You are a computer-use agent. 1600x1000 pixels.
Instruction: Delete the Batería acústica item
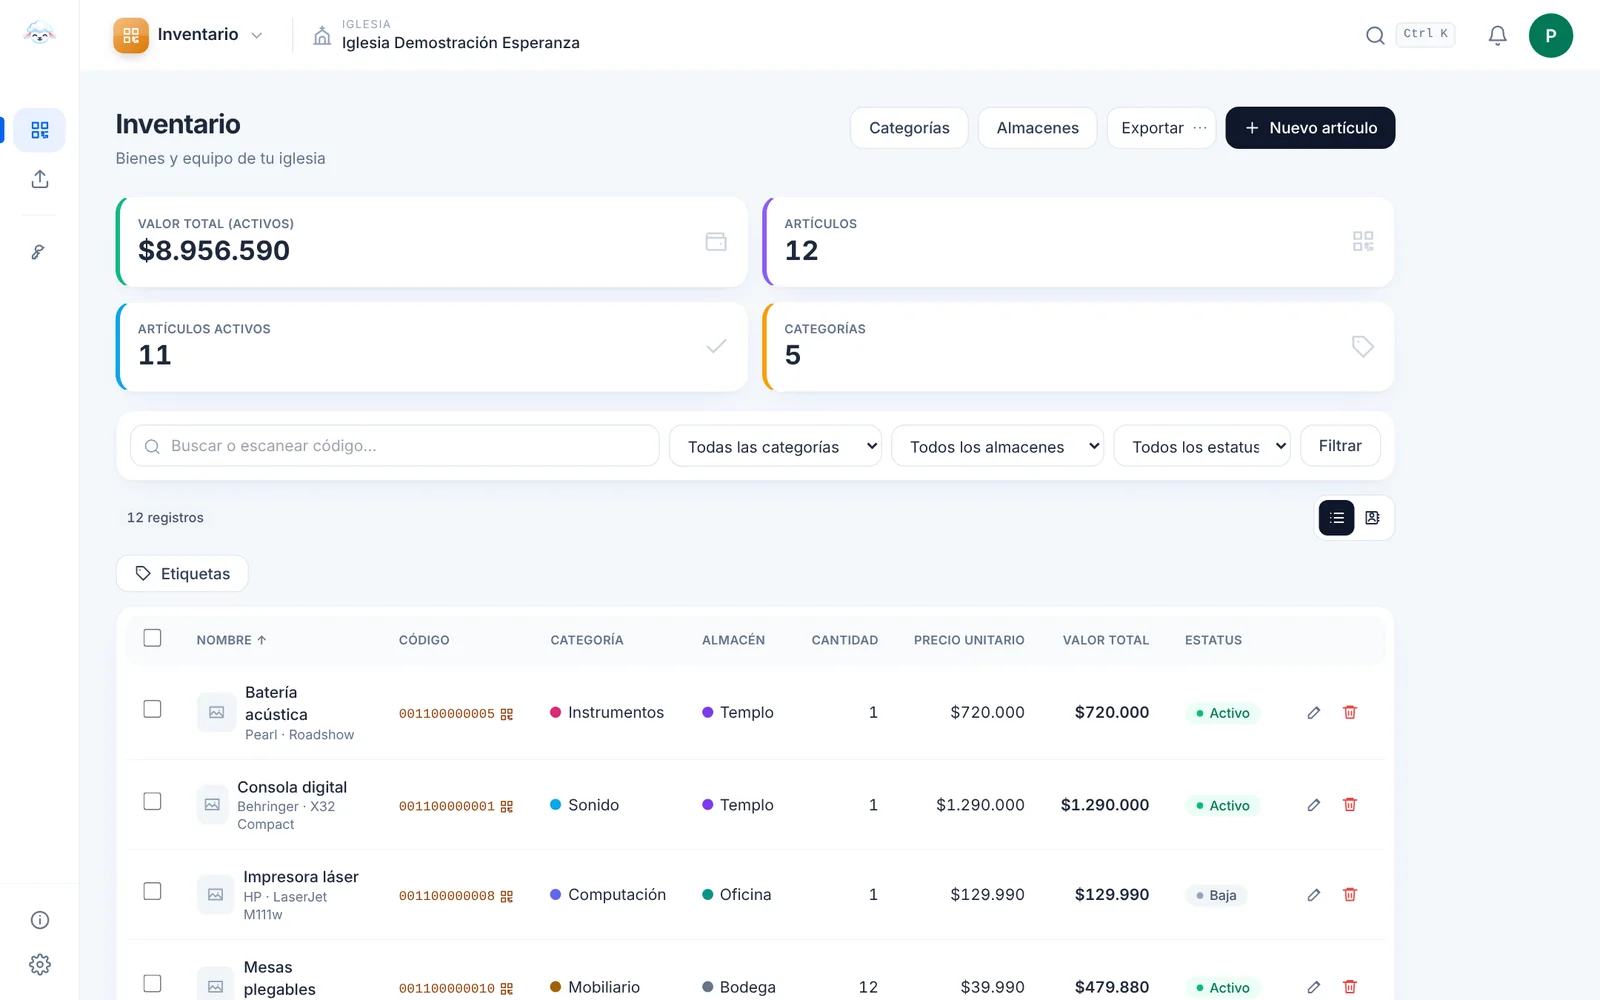1350,713
